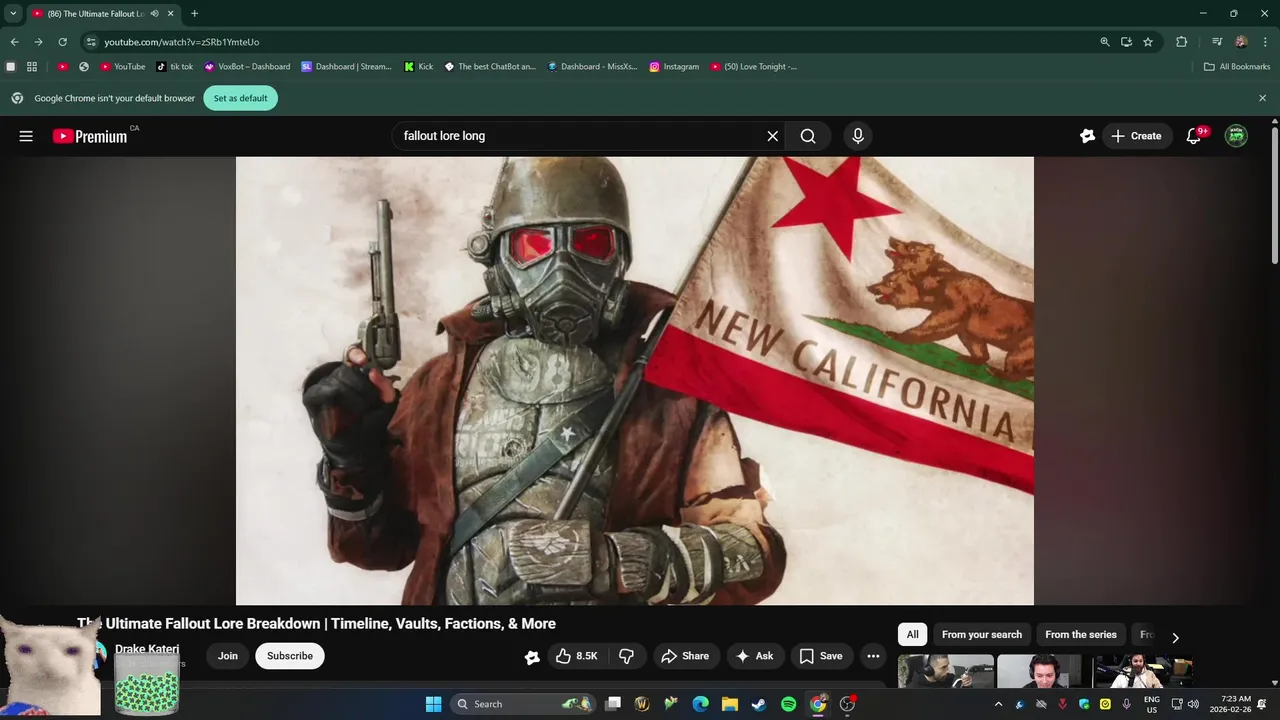Screen dimensions: 1280x720
Task: Subscribe to Drake Kateri
Action: 290,656
